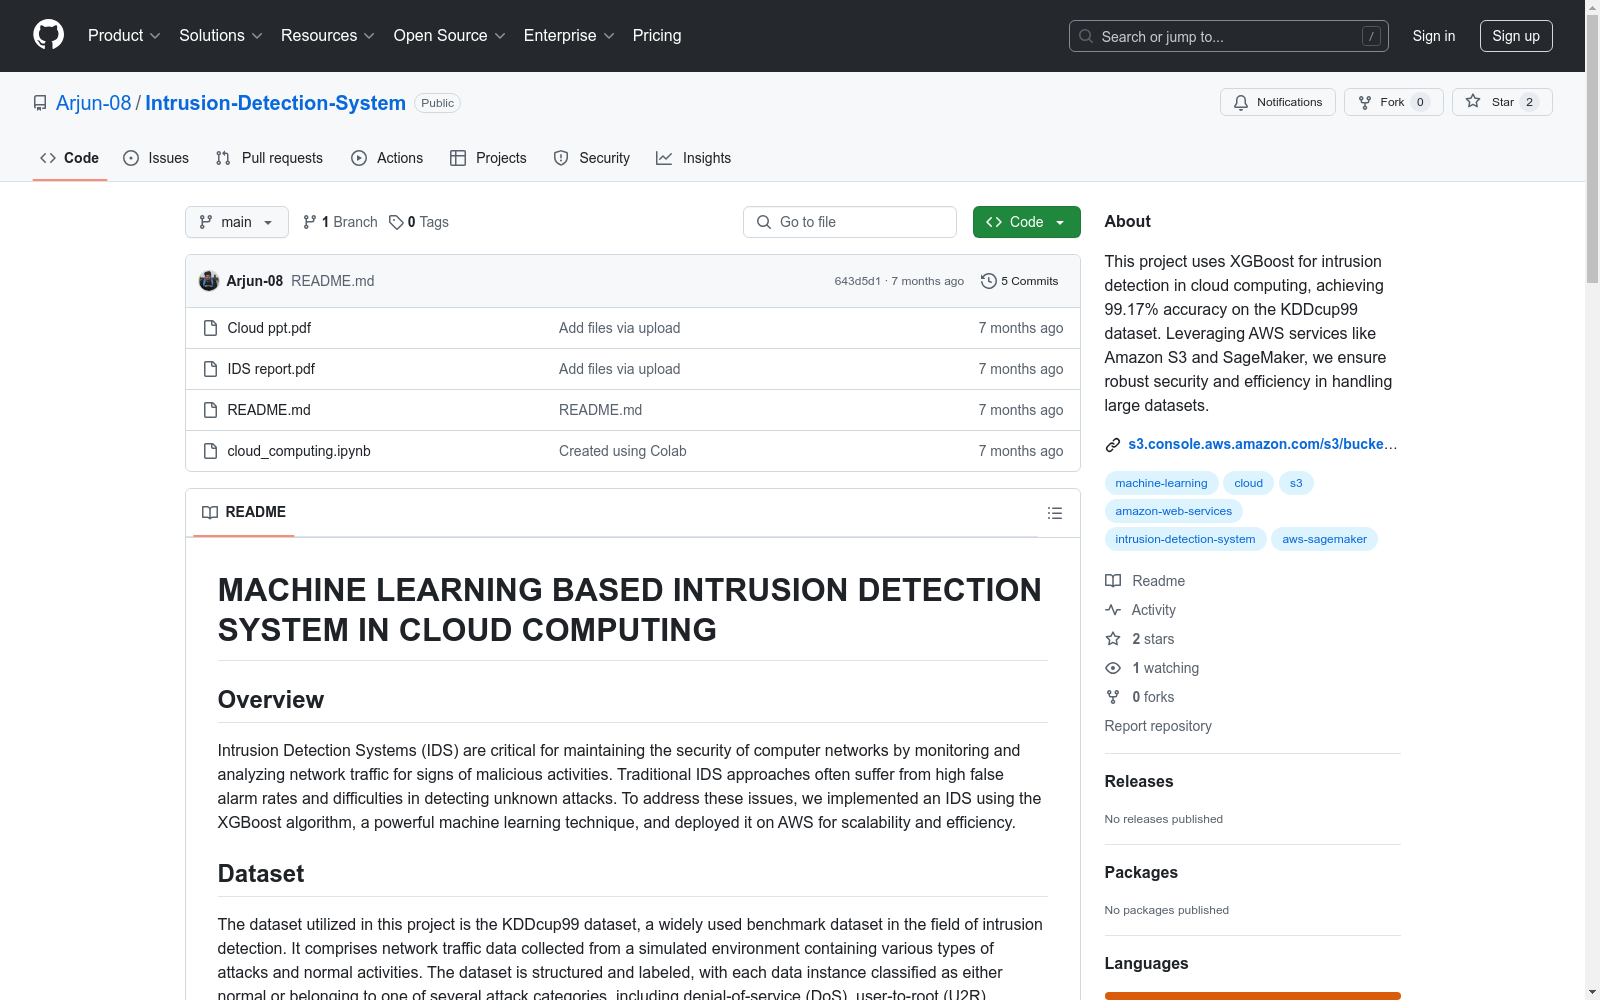Sign up for a GitHub account

point(1516,36)
